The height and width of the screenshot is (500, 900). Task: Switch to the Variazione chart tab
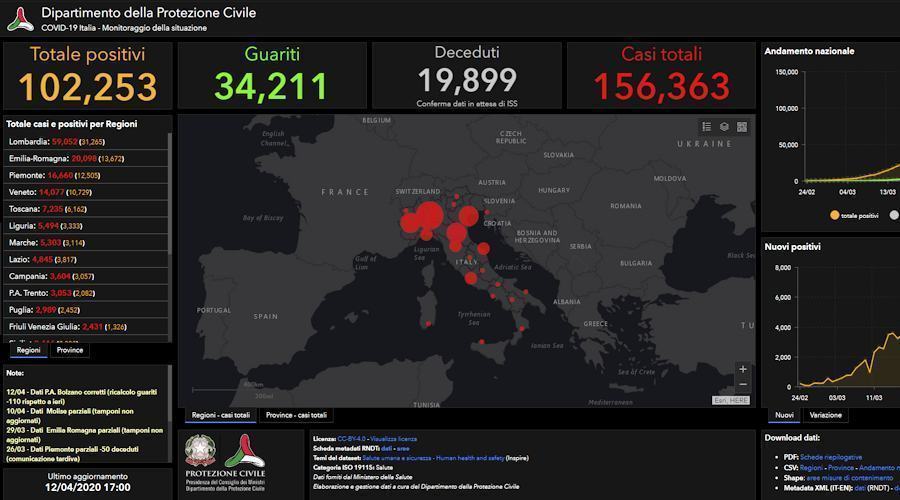coord(825,415)
